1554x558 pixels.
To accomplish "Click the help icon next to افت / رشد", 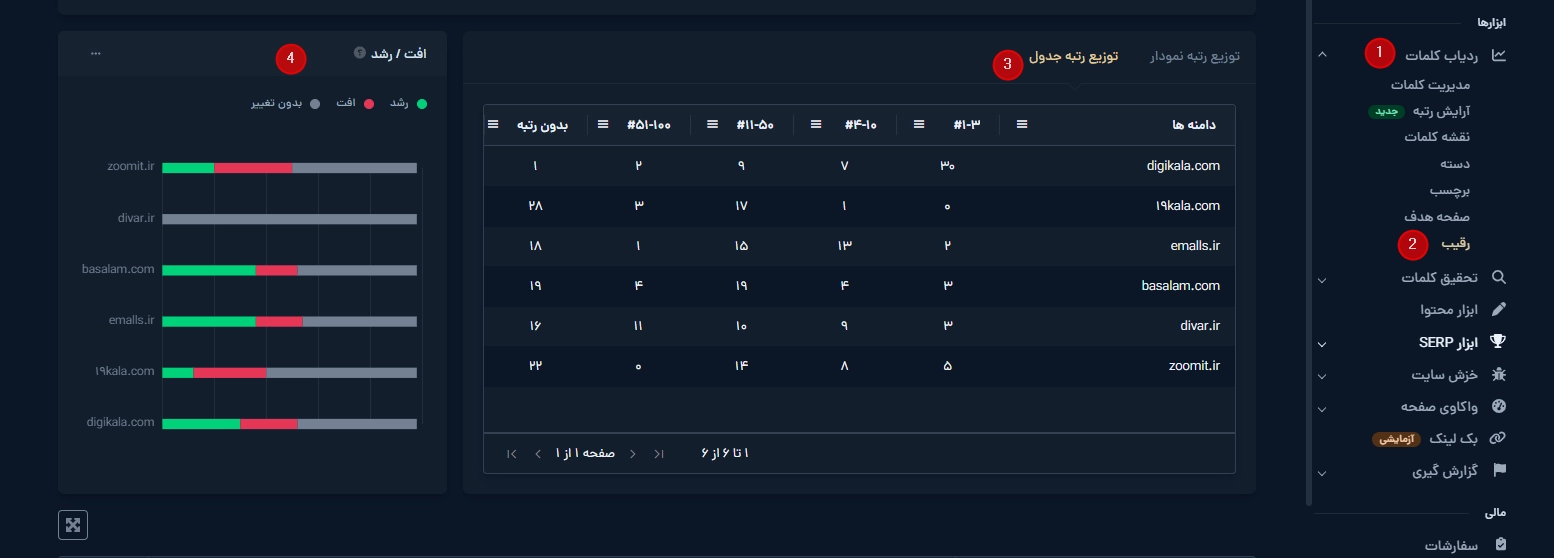I will 359,53.
